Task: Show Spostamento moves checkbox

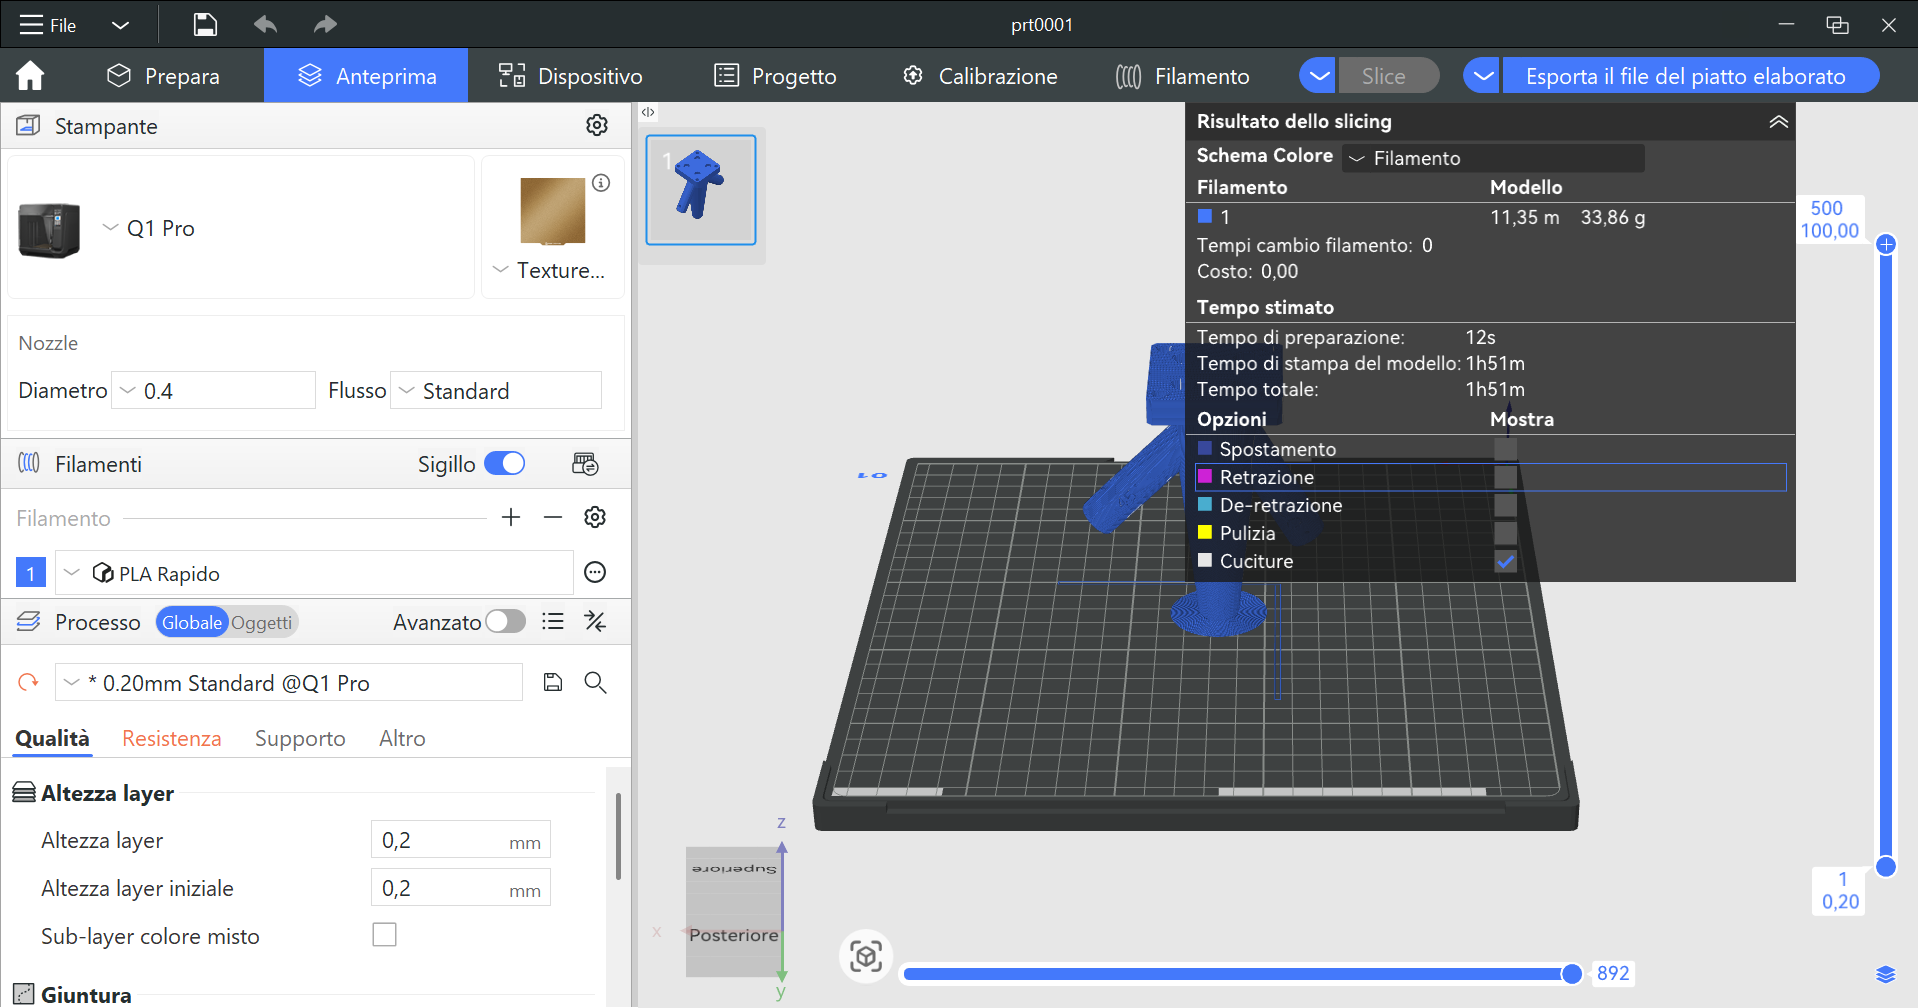Action: [1505, 449]
